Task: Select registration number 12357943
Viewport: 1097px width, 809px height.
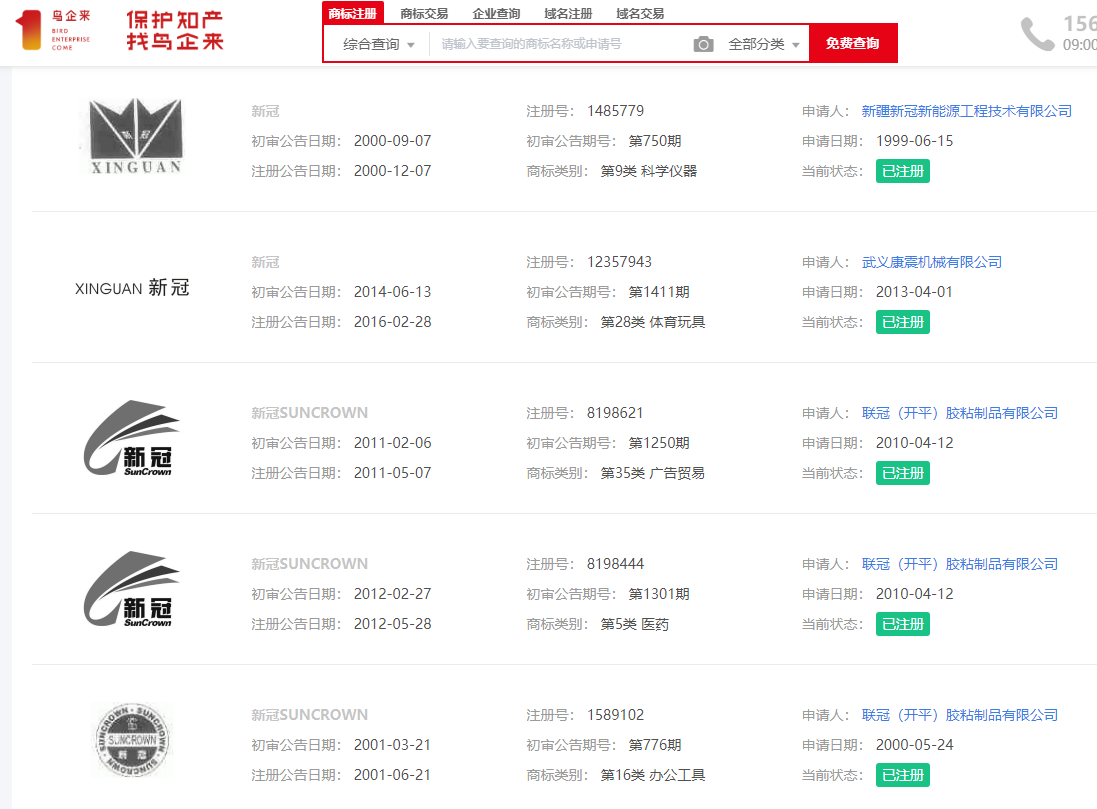Action: (619, 262)
